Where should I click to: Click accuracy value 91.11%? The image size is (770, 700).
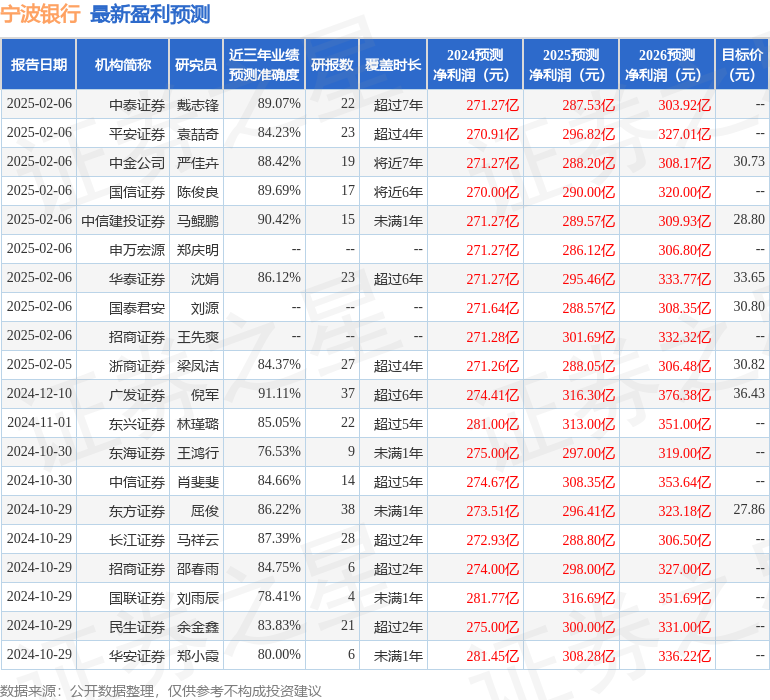(x=279, y=393)
